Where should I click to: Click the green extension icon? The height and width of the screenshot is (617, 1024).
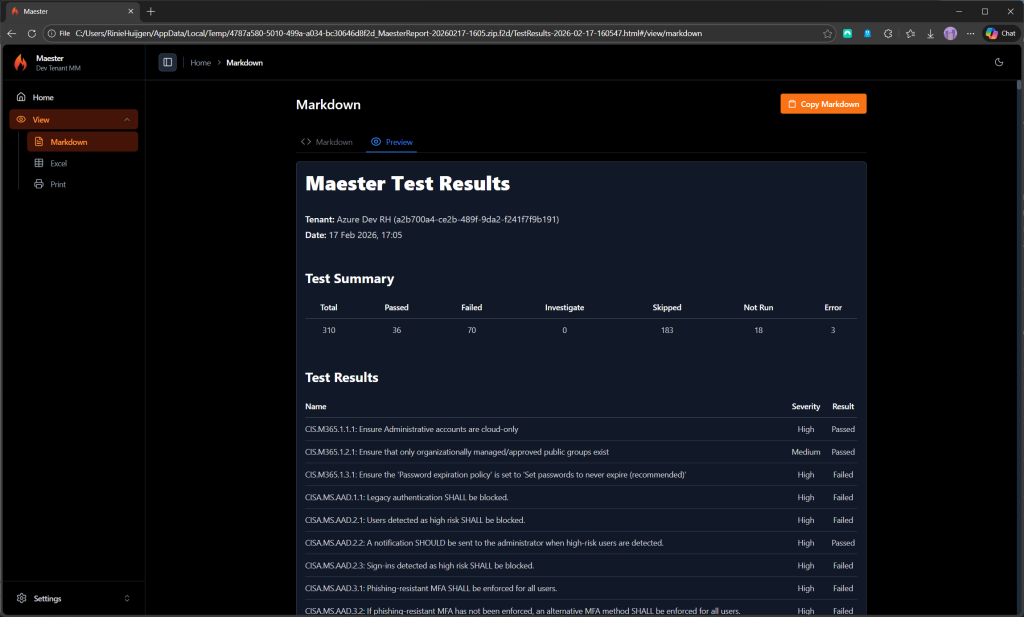pyautogui.click(x=847, y=33)
